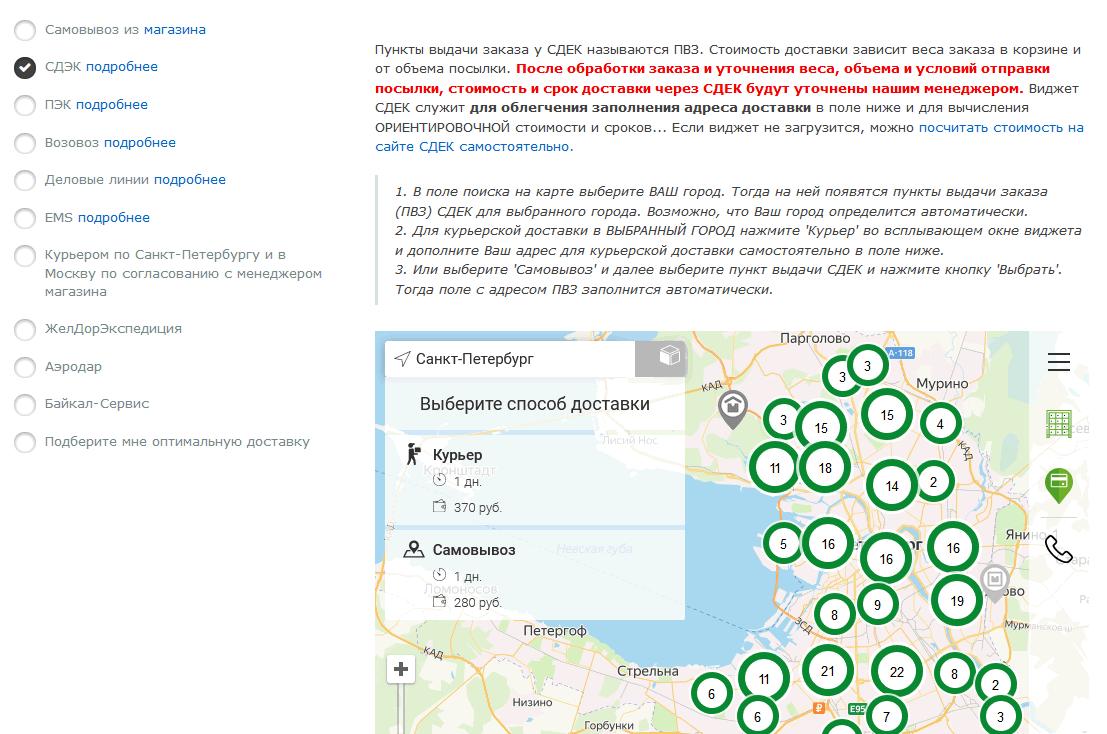Image resolution: width=1107 pixels, height=734 pixels.
Task: Click the Санкт-Петербург city search field
Action: [510, 359]
